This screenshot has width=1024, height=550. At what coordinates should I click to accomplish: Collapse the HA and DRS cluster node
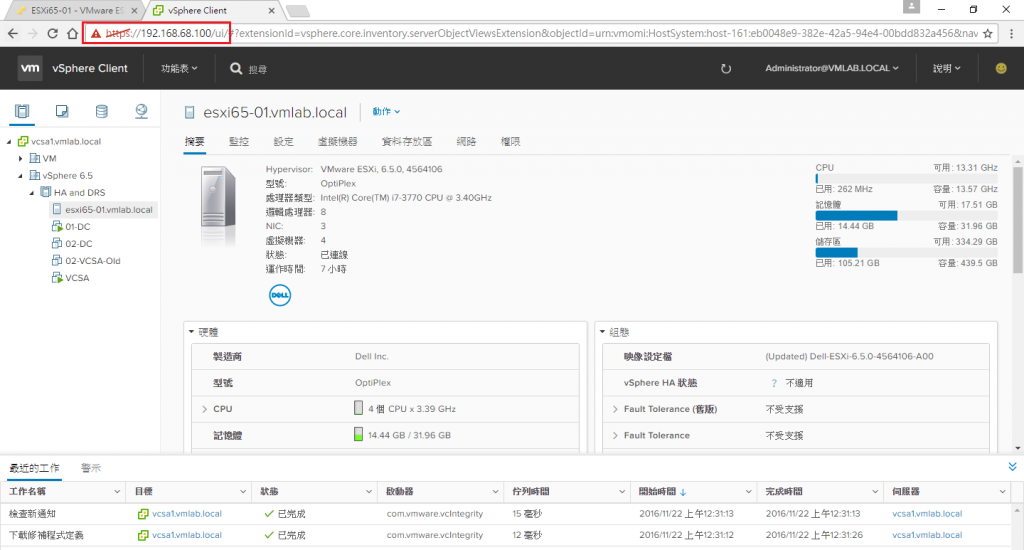[x=31, y=193]
